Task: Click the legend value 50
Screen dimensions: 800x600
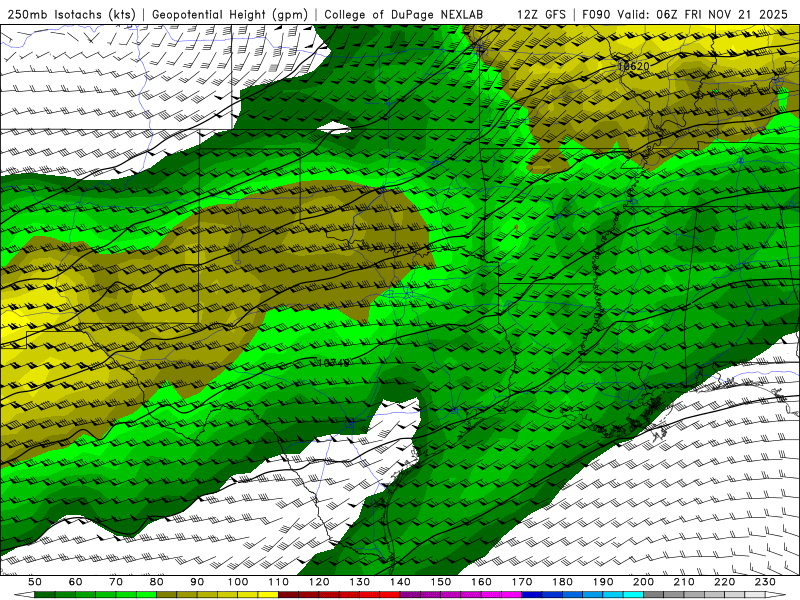Action: point(35,582)
